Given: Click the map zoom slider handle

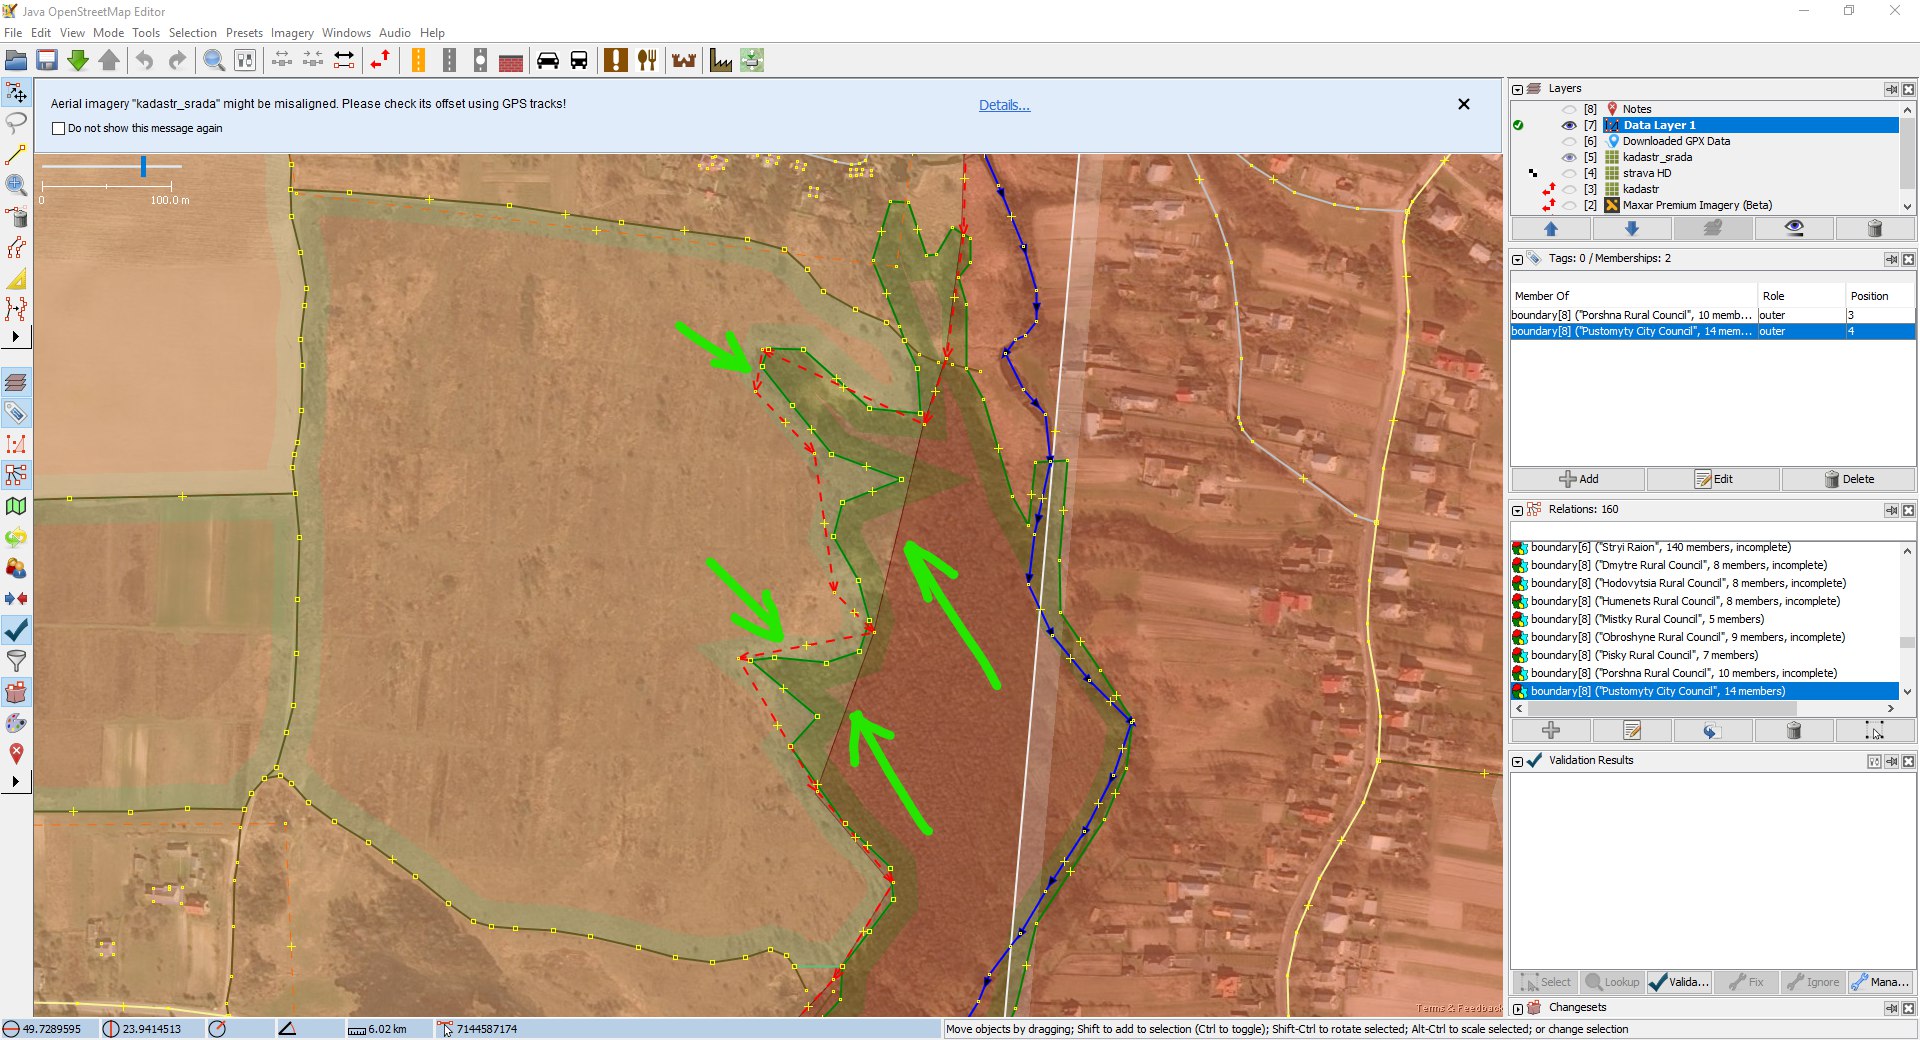Looking at the screenshot, I should 143,167.
